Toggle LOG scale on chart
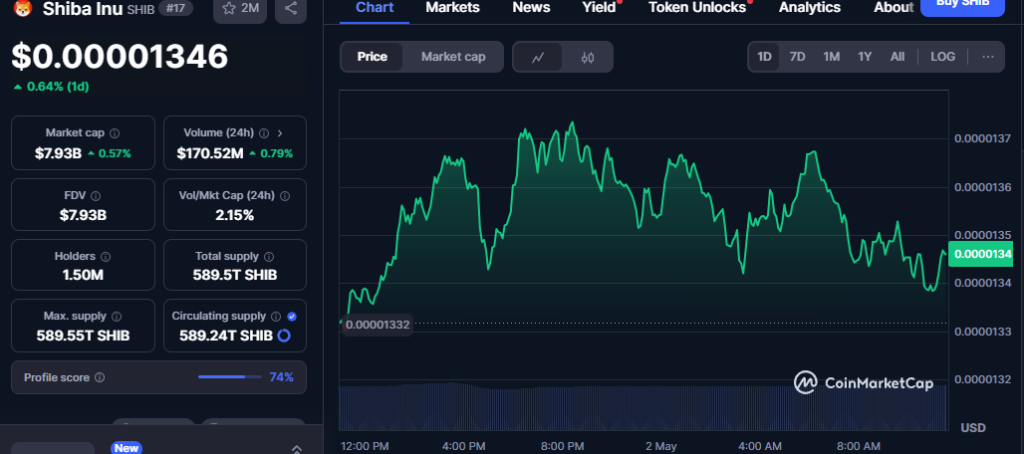The height and width of the screenshot is (454, 1024). coord(942,57)
